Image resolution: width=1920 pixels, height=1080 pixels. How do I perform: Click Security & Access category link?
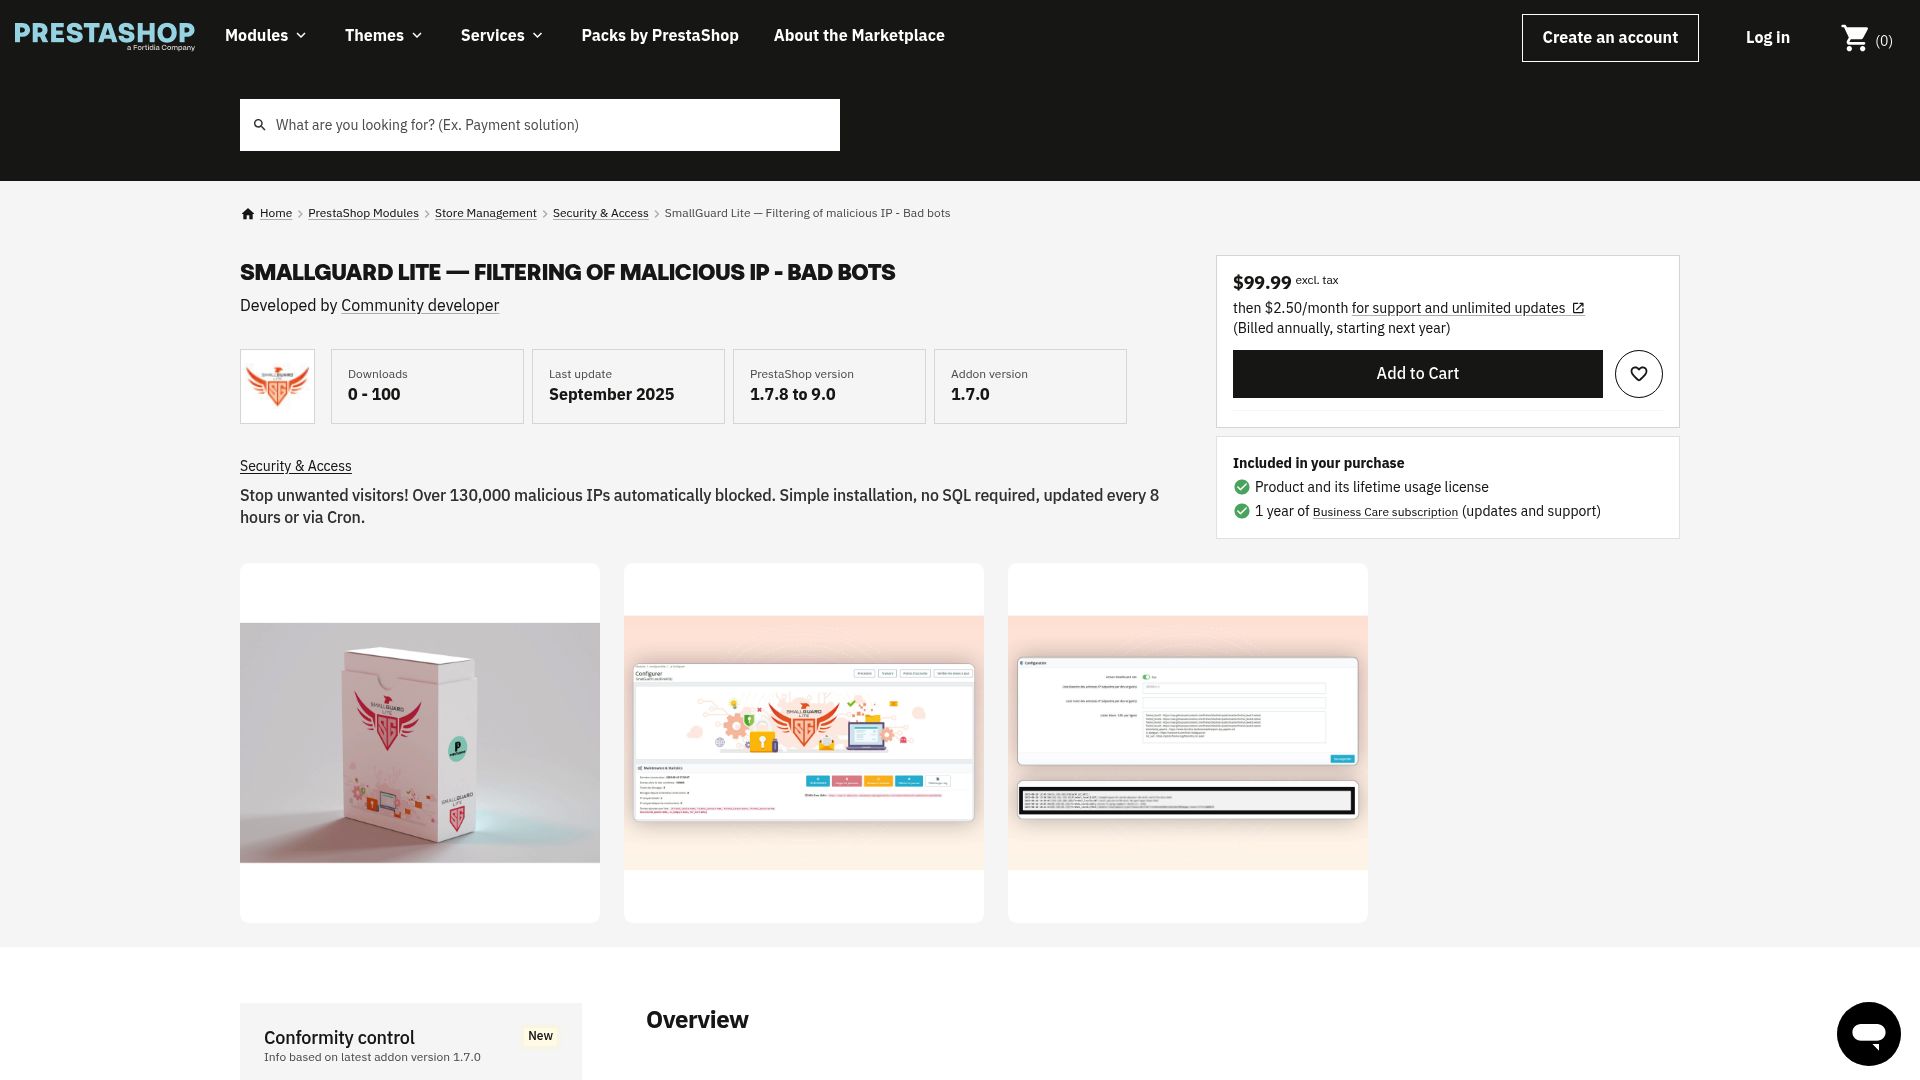tap(295, 466)
